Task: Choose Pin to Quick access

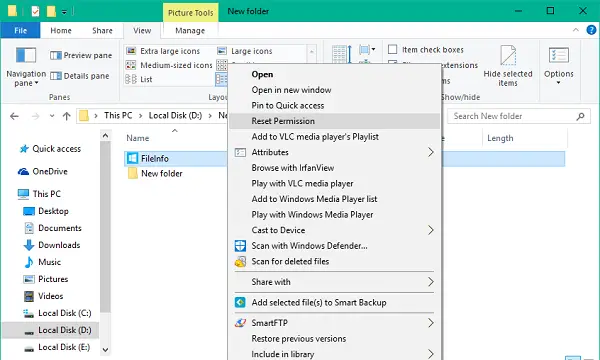Action: 334,106
